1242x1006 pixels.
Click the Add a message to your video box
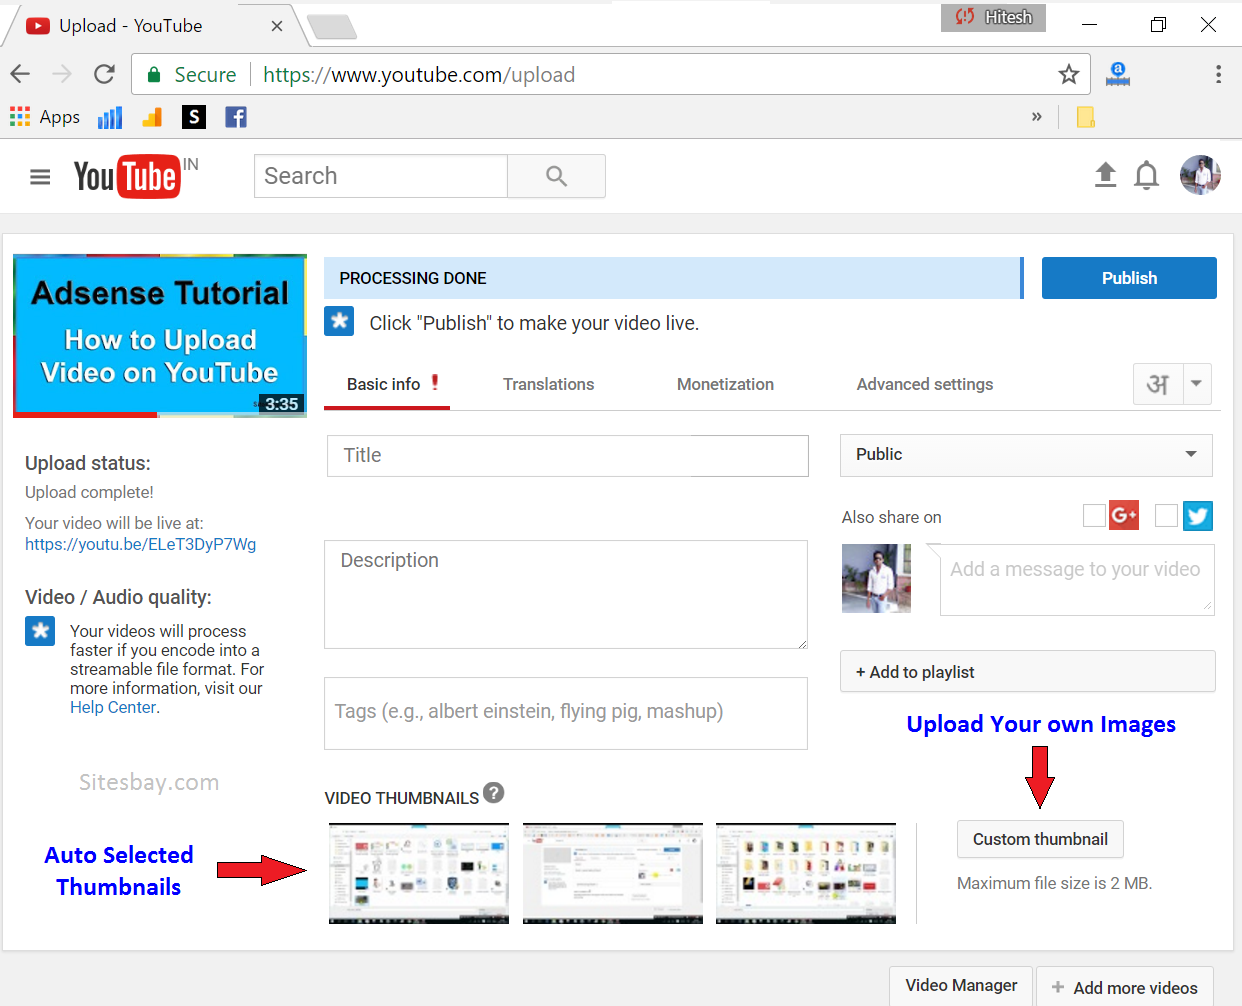(x=1077, y=580)
